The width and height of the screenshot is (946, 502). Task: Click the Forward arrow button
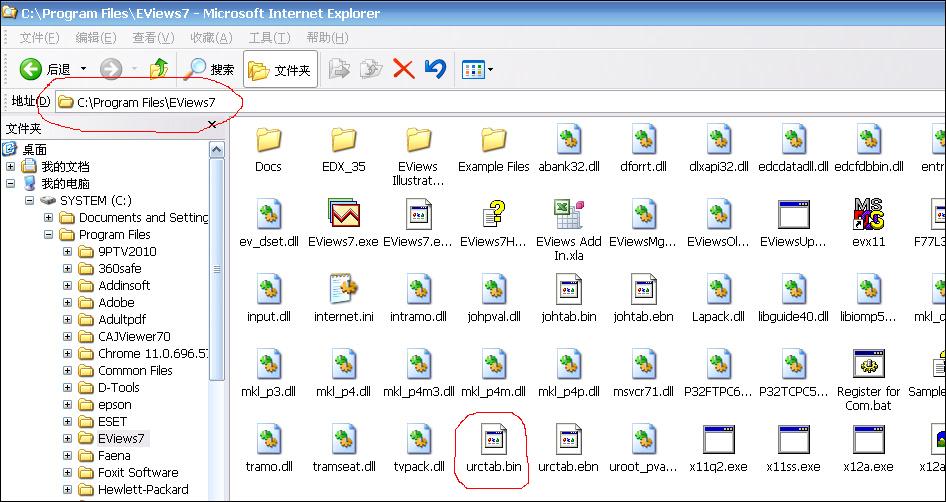click(x=111, y=69)
